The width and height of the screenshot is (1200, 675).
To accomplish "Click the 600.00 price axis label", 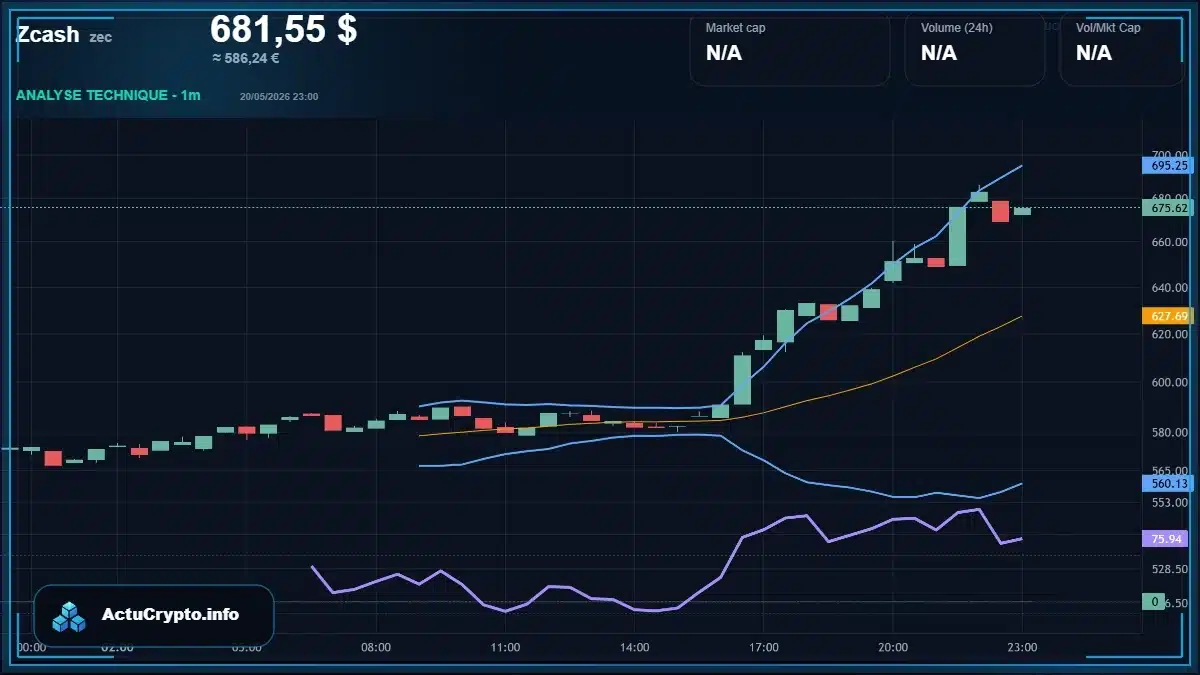I will point(1169,382).
